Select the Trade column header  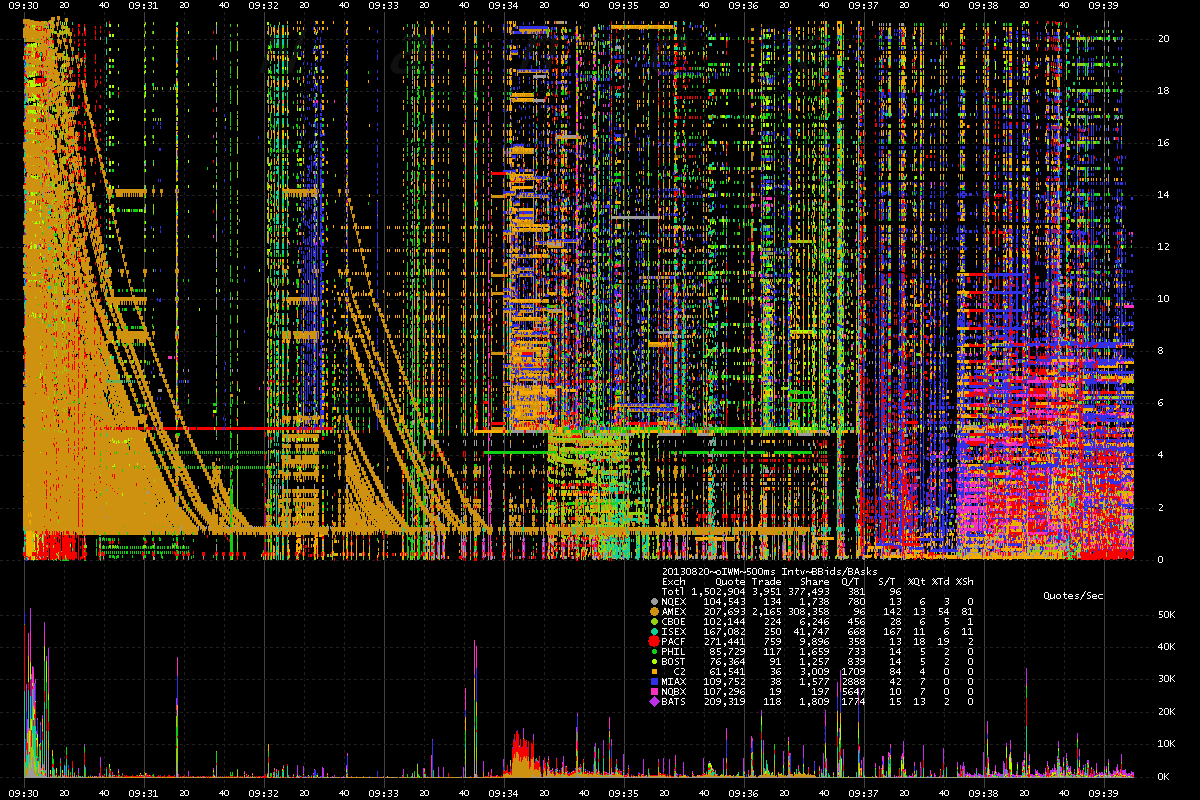click(766, 581)
